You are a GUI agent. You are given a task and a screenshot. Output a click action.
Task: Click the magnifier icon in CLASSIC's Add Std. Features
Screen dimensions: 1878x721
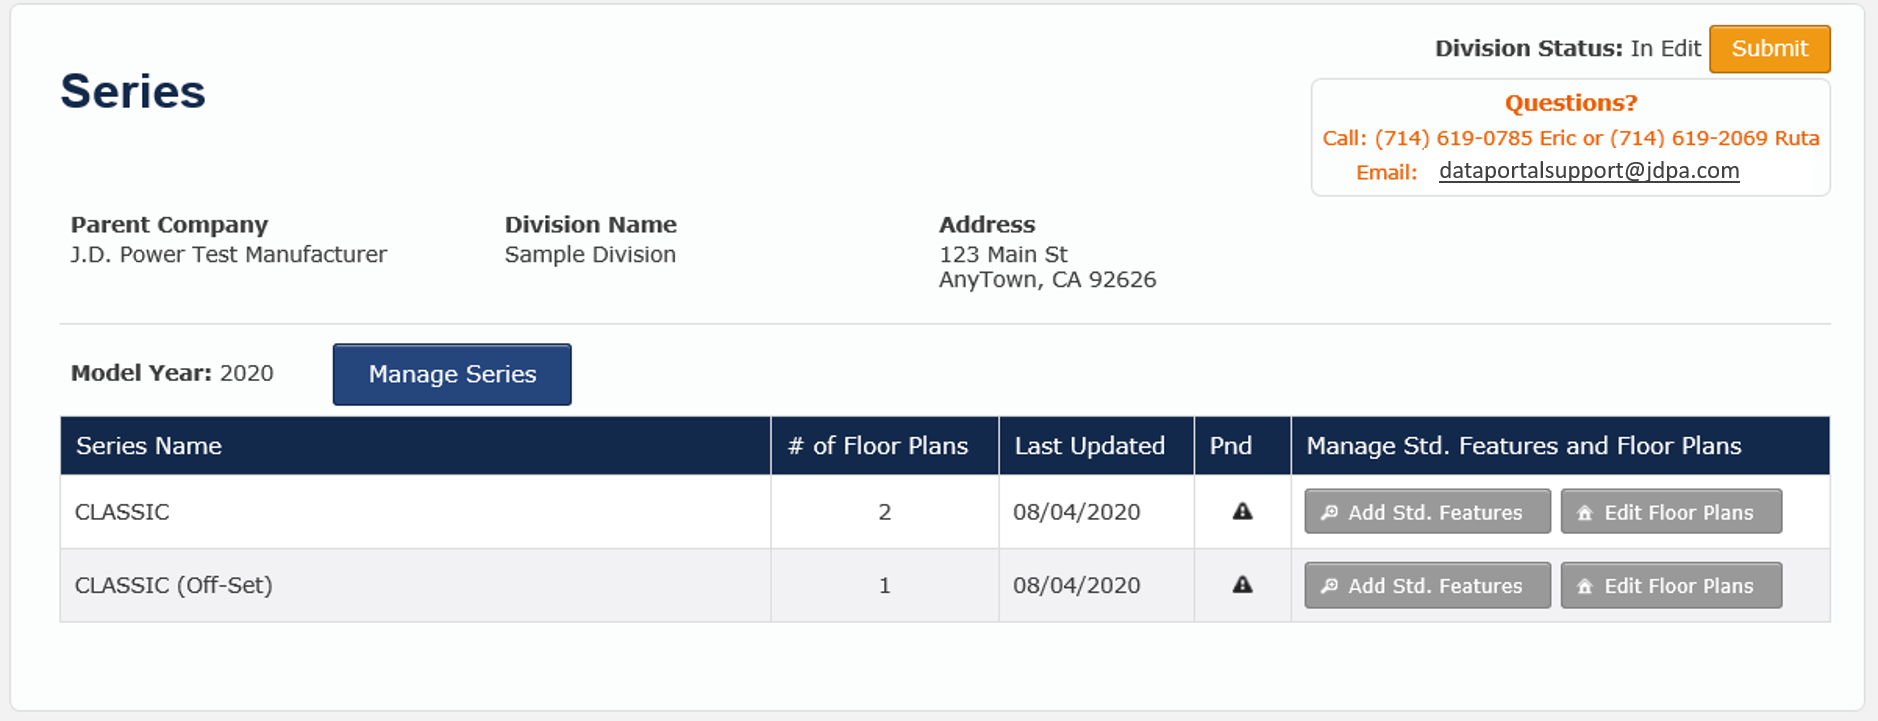pos(1329,513)
